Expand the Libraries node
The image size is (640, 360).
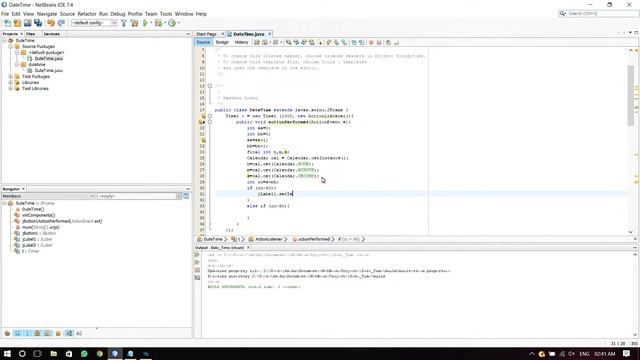tap(11, 82)
